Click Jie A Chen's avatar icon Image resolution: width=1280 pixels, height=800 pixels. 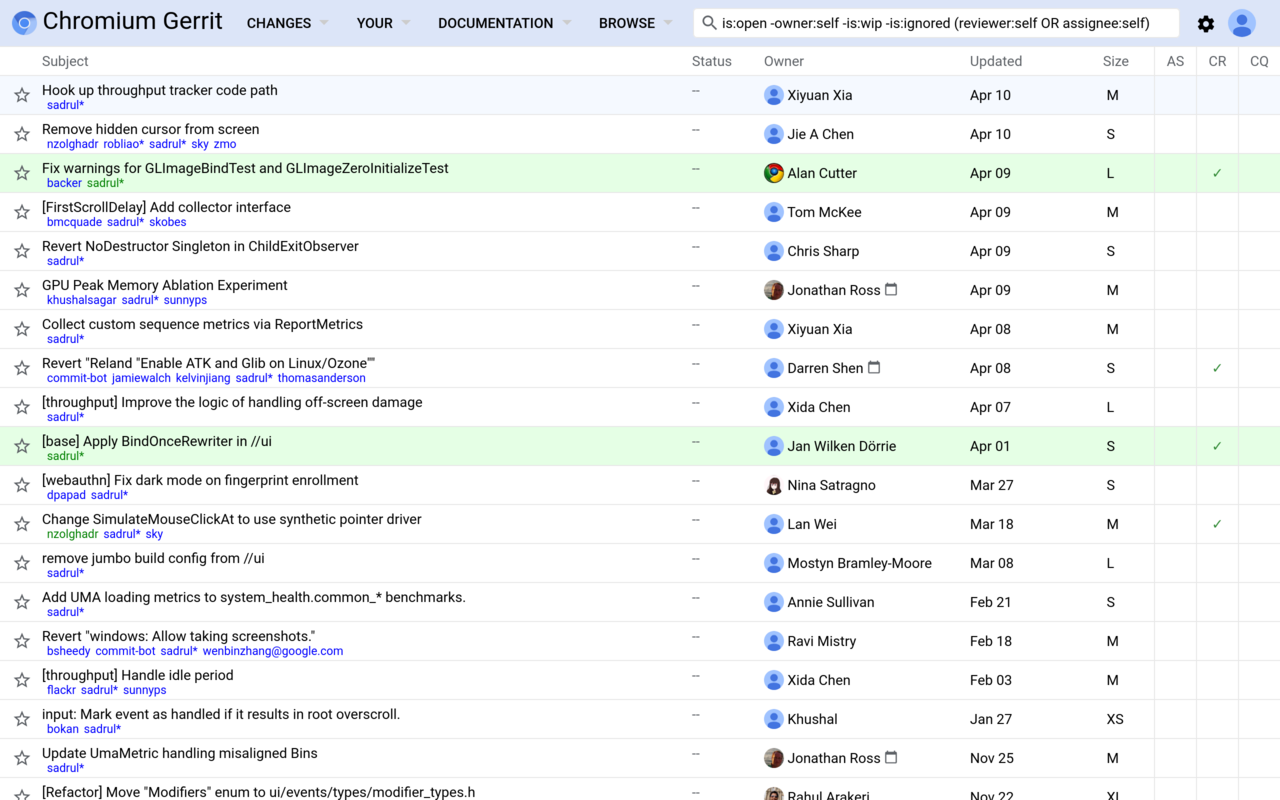click(773, 134)
